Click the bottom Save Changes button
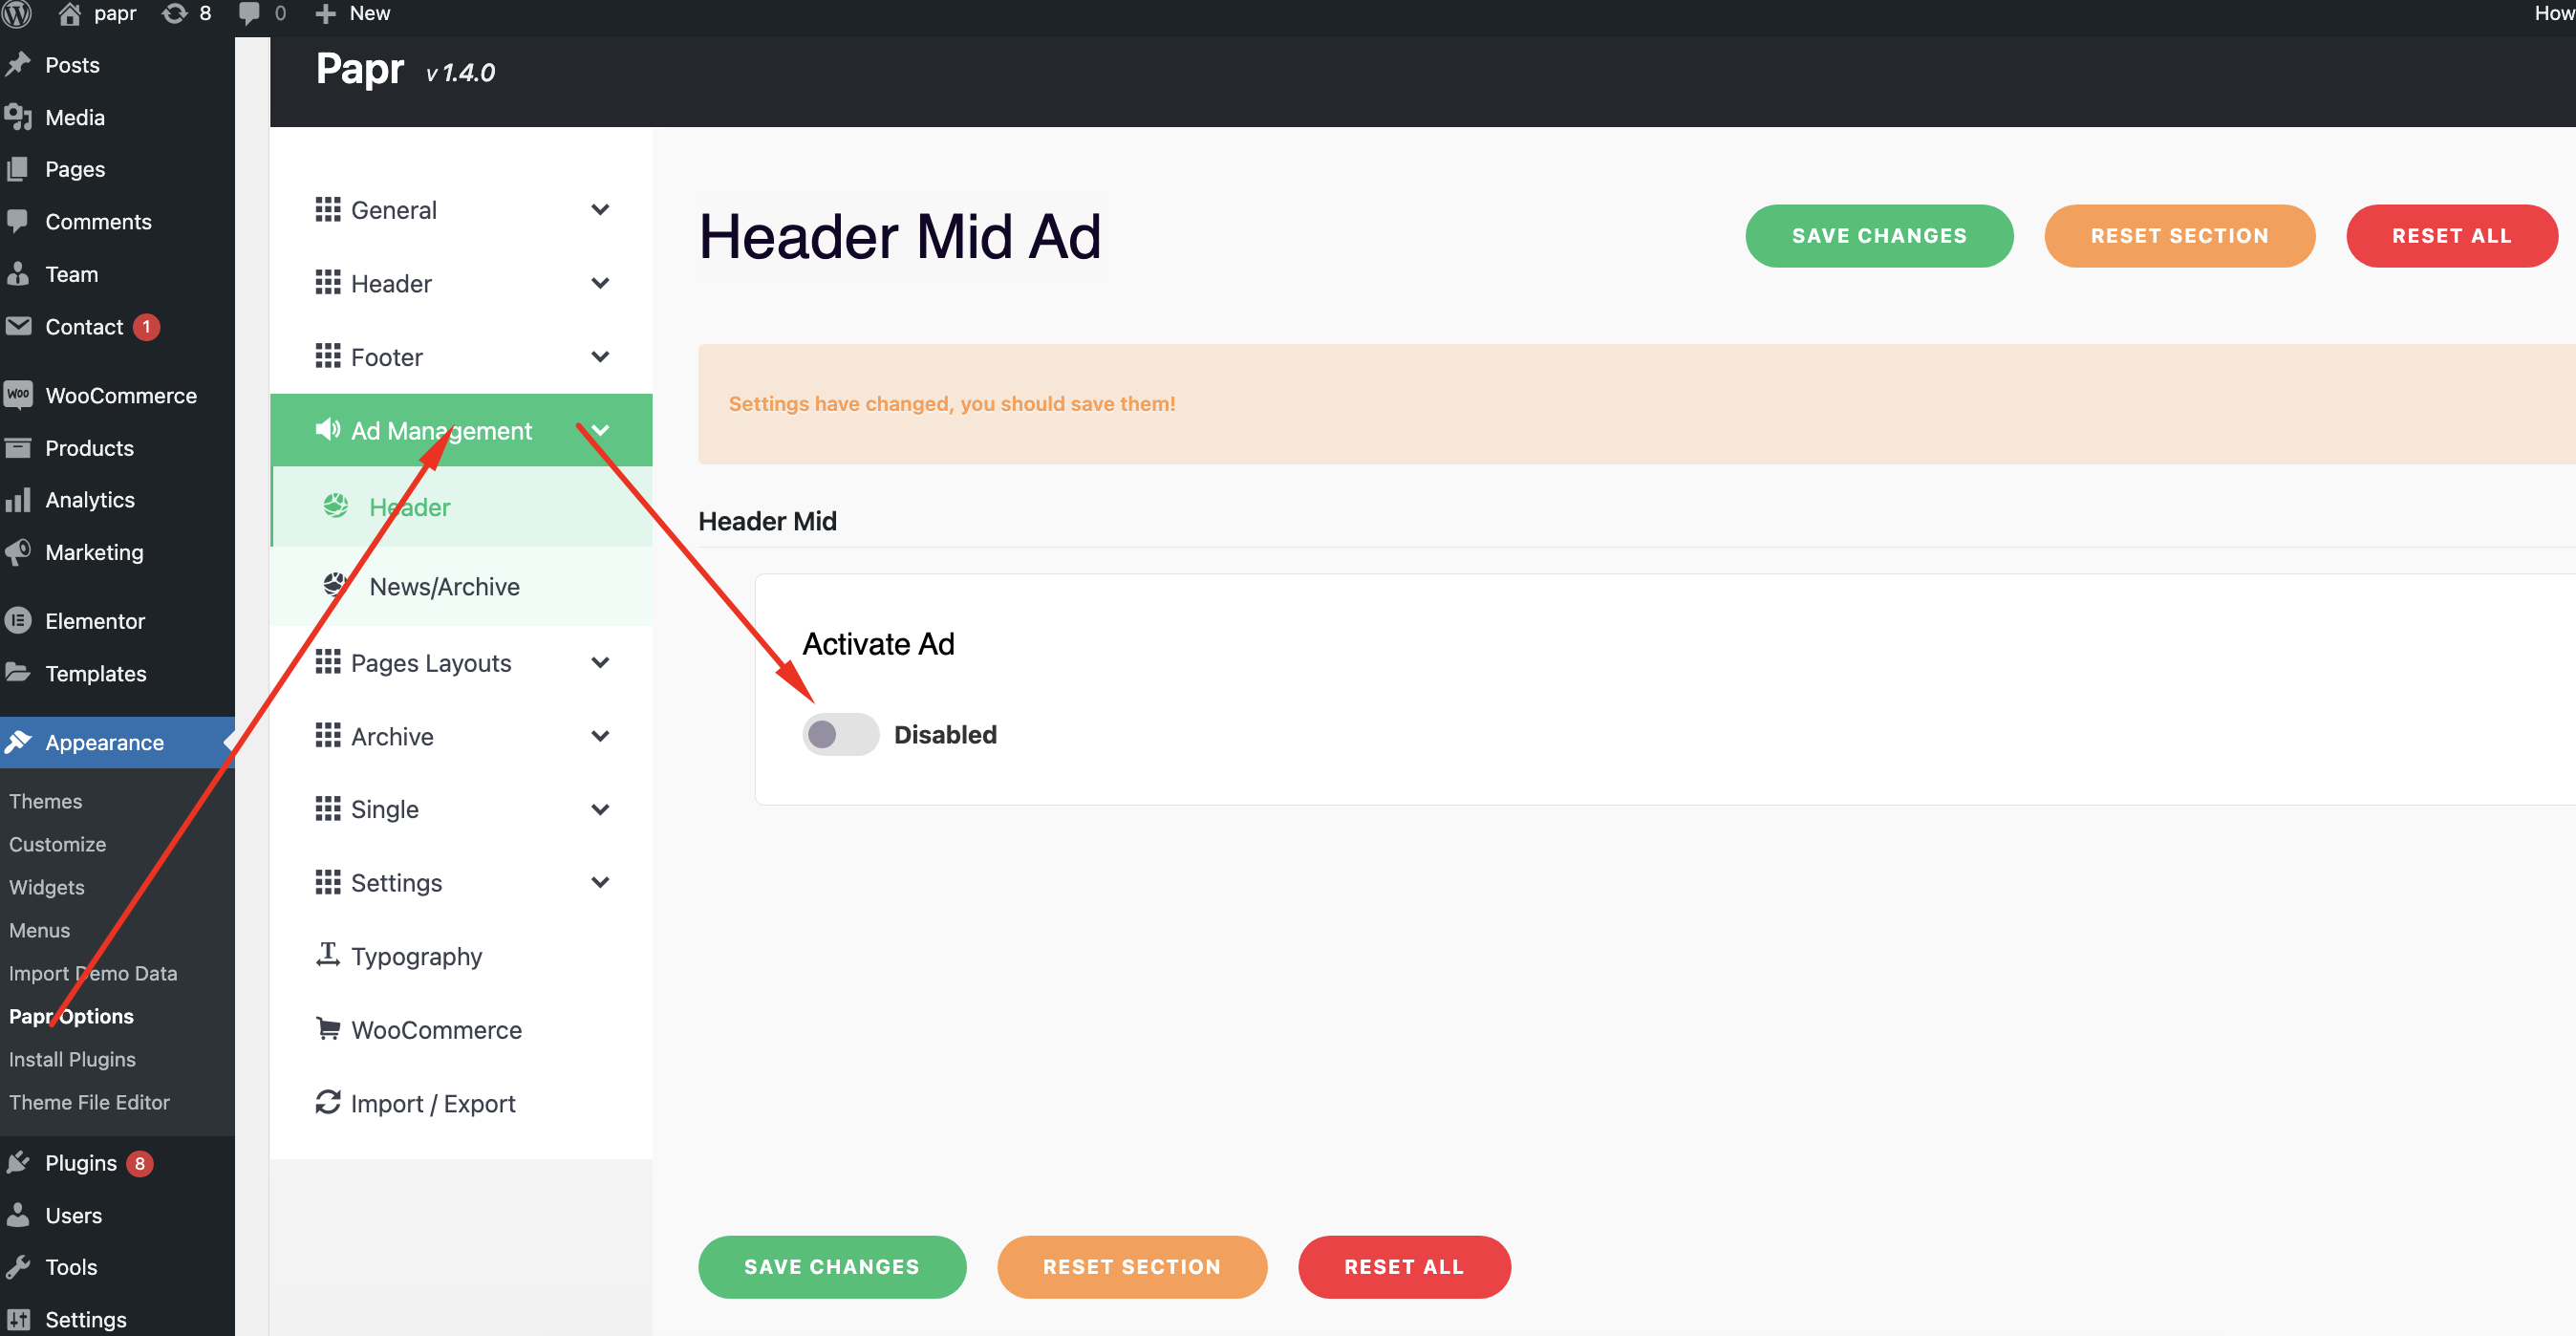The width and height of the screenshot is (2576, 1336). click(x=832, y=1266)
